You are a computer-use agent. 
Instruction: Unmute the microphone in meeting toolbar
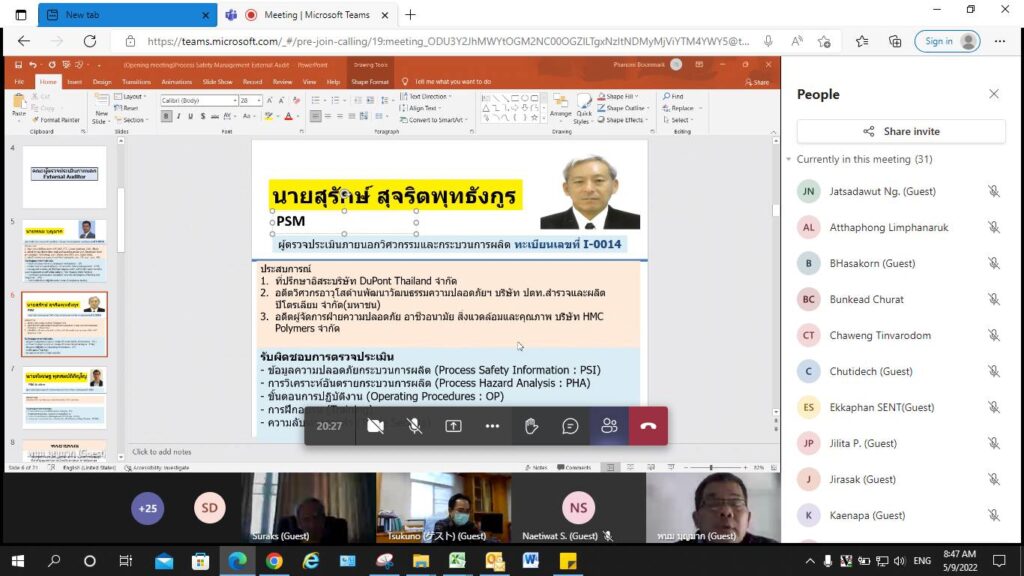click(414, 426)
